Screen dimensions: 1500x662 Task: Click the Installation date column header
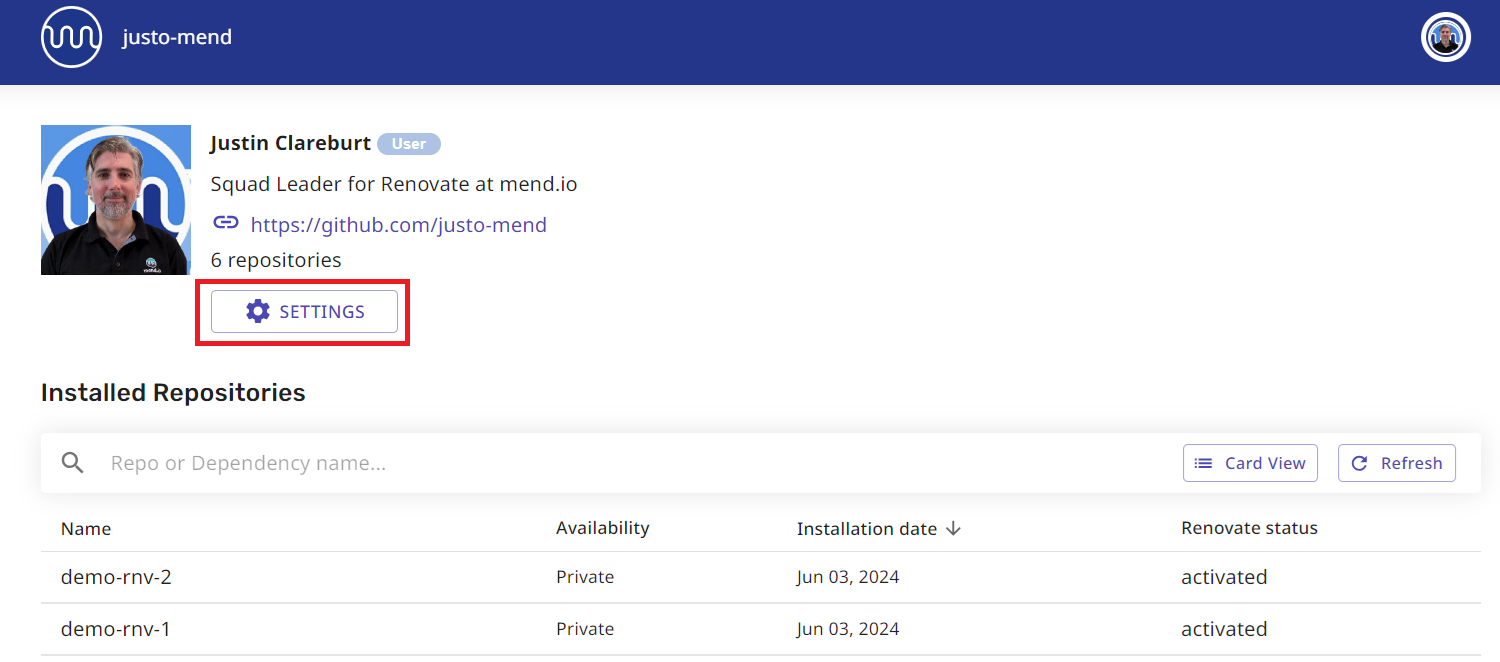[867, 528]
